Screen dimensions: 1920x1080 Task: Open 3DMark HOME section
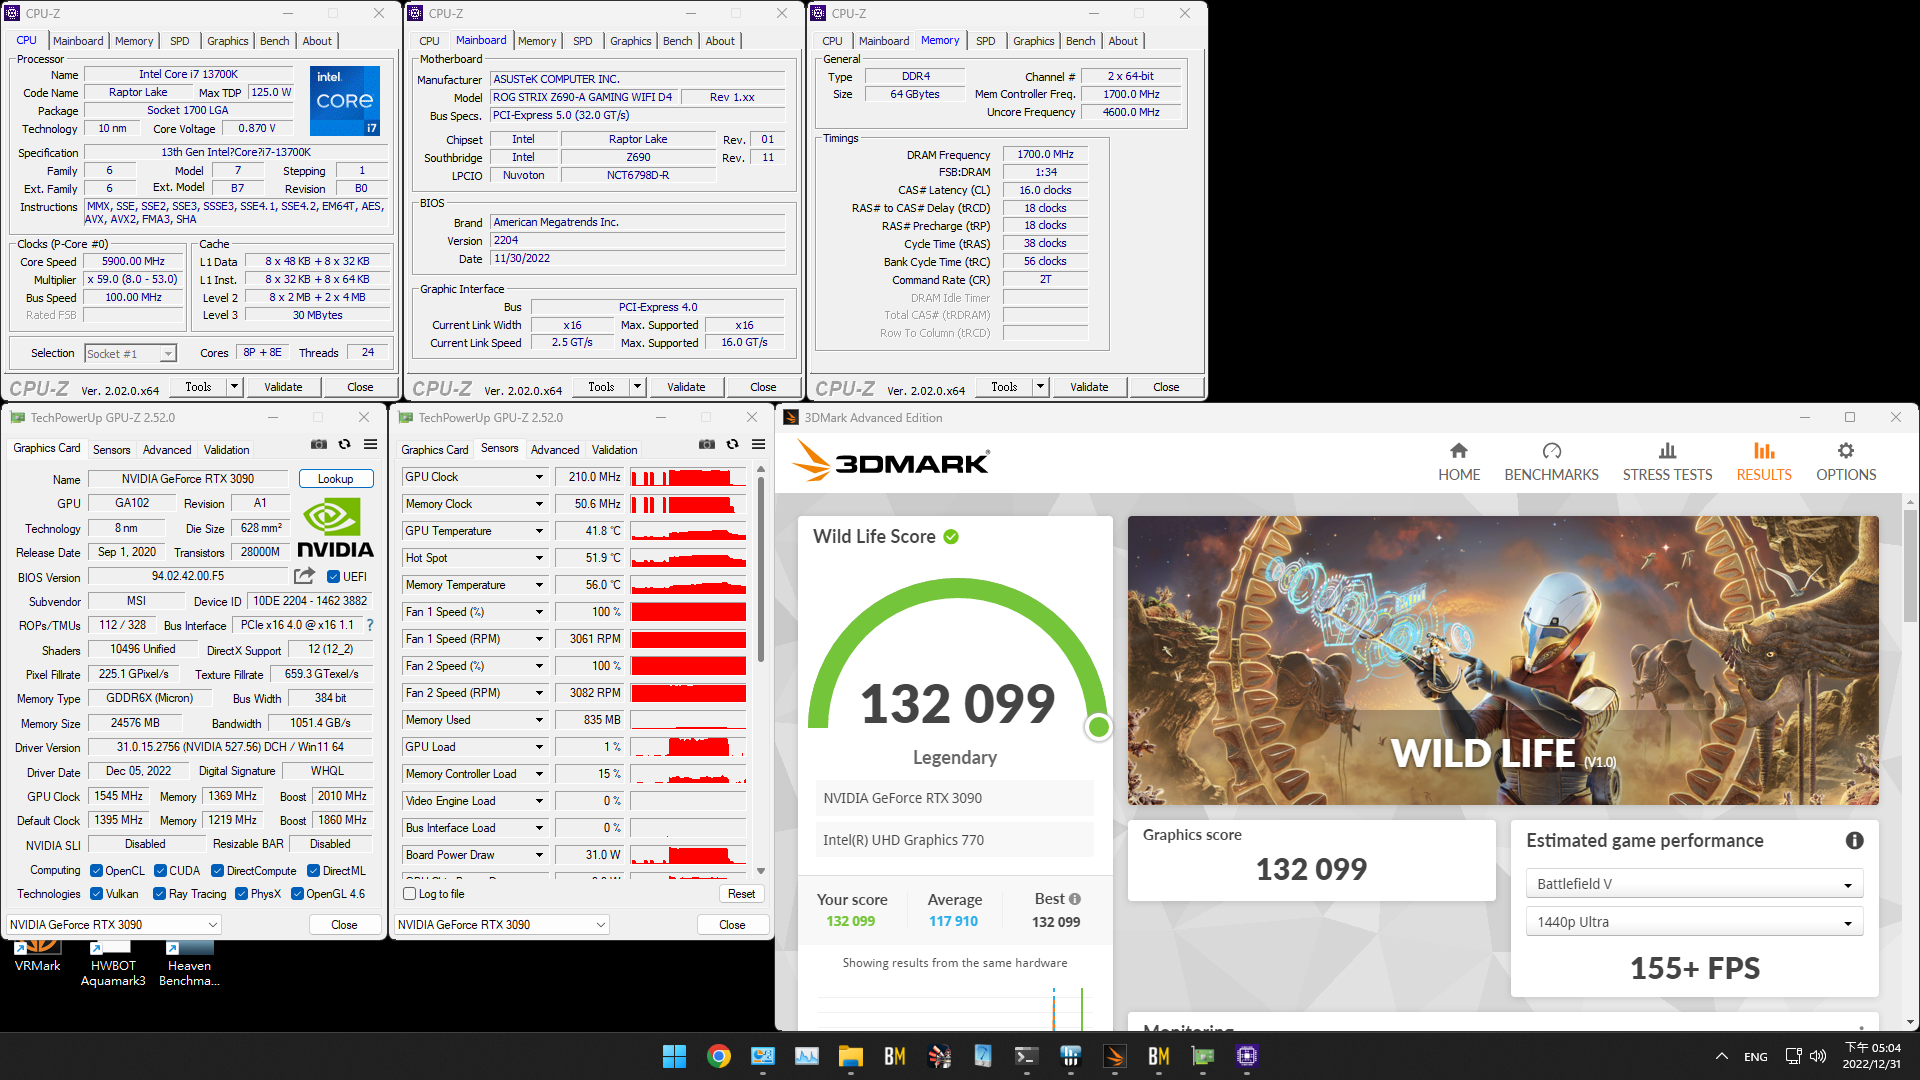pyautogui.click(x=1459, y=462)
